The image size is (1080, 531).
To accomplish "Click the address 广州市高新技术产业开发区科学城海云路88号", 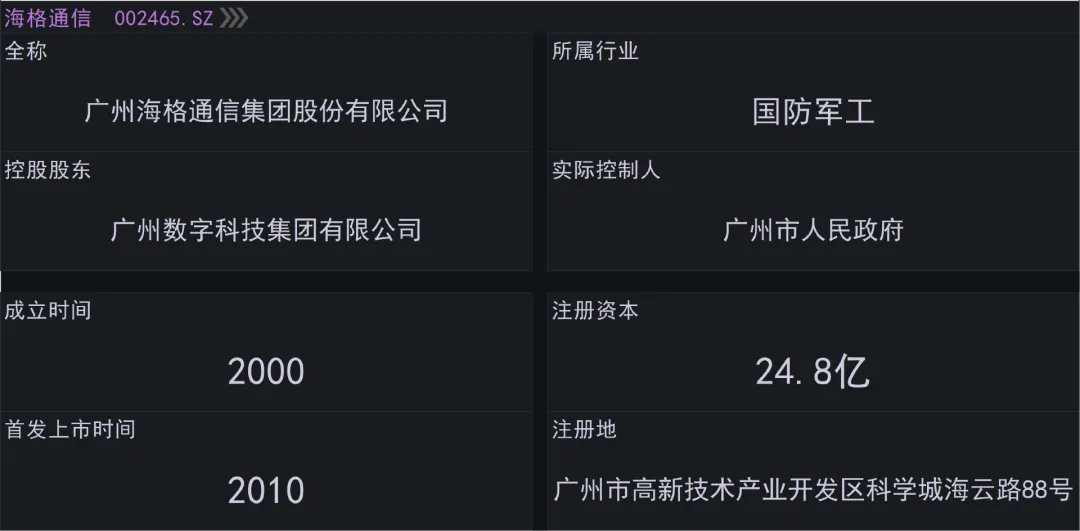I will click(813, 490).
